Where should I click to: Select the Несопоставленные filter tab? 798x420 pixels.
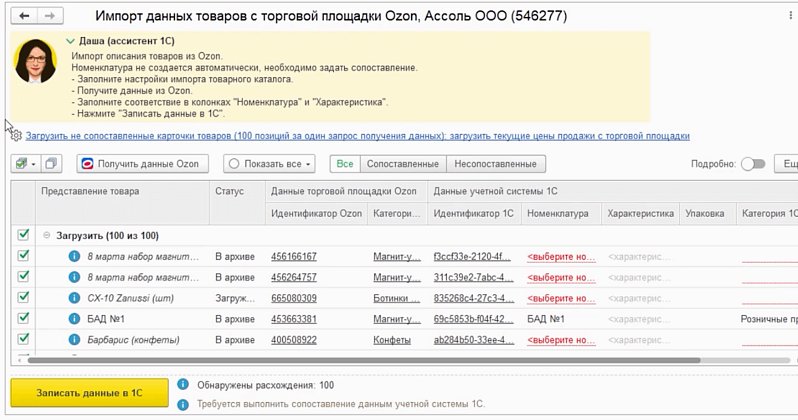[x=495, y=164]
